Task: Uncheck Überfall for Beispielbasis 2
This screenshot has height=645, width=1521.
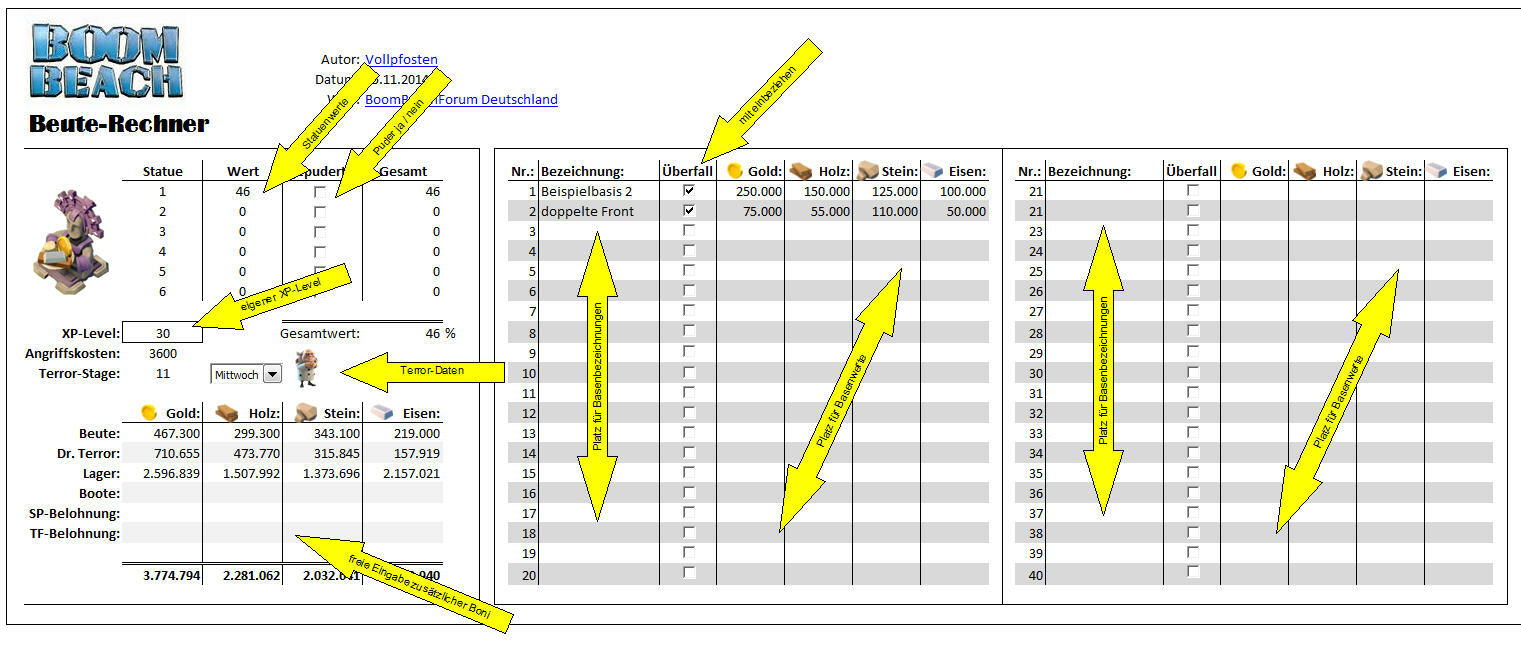Action: click(688, 190)
